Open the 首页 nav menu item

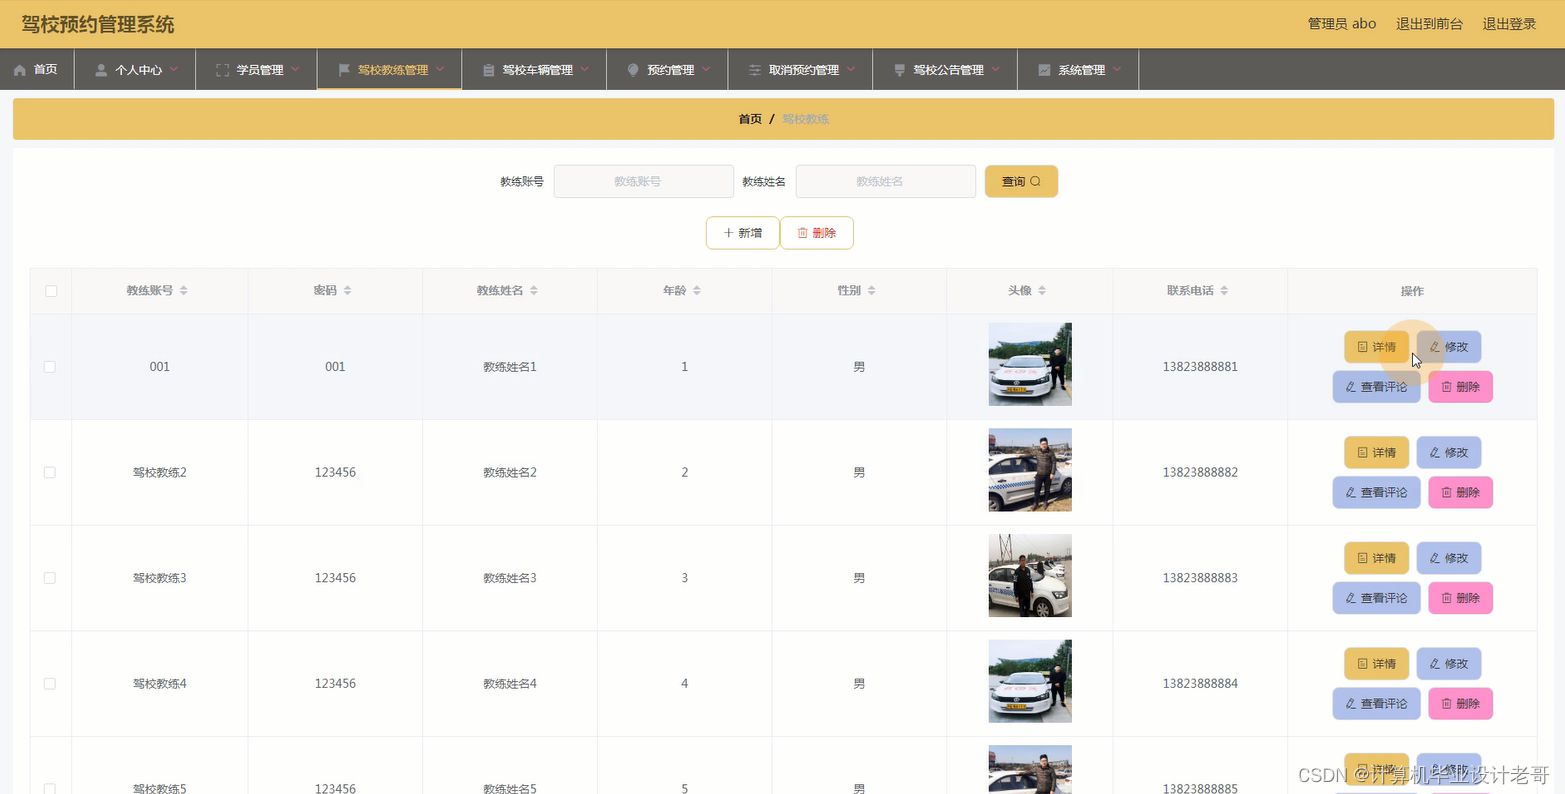(37, 69)
